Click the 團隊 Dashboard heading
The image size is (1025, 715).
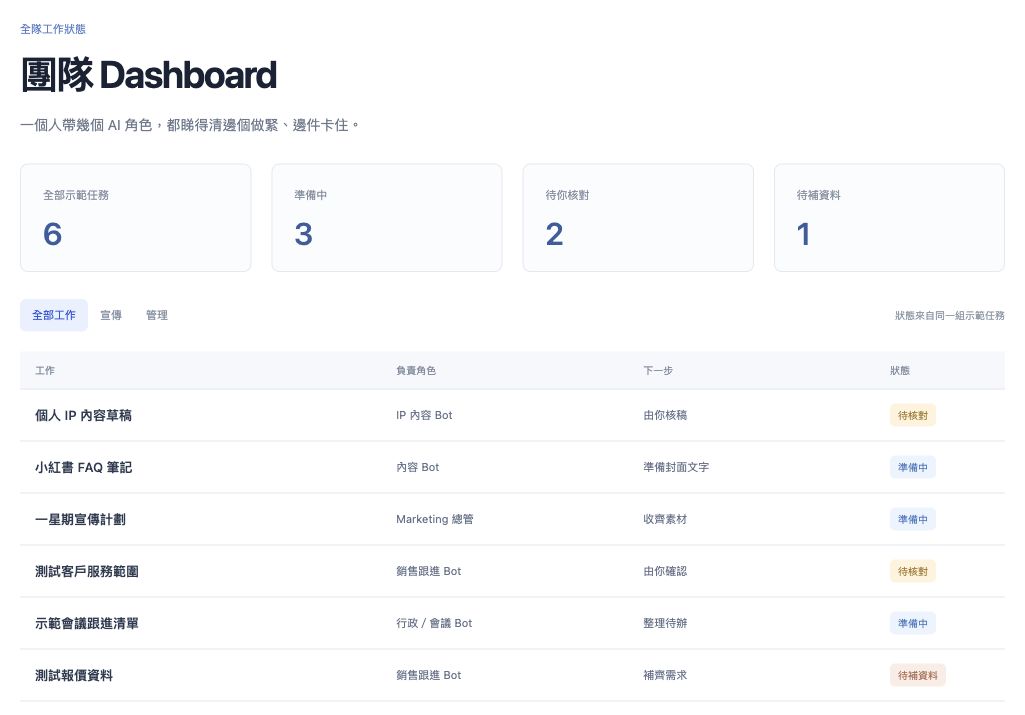click(x=148, y=75)
